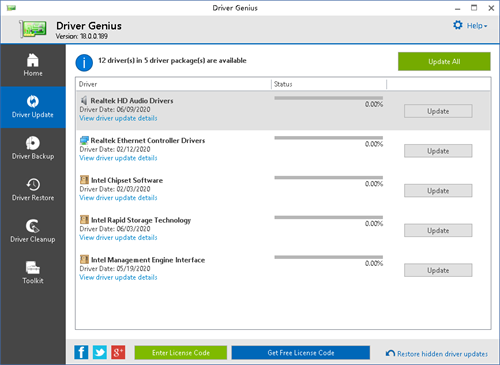Click the Intel Chipset Software progress bar

pyautogui.click(x=329, y=178)
